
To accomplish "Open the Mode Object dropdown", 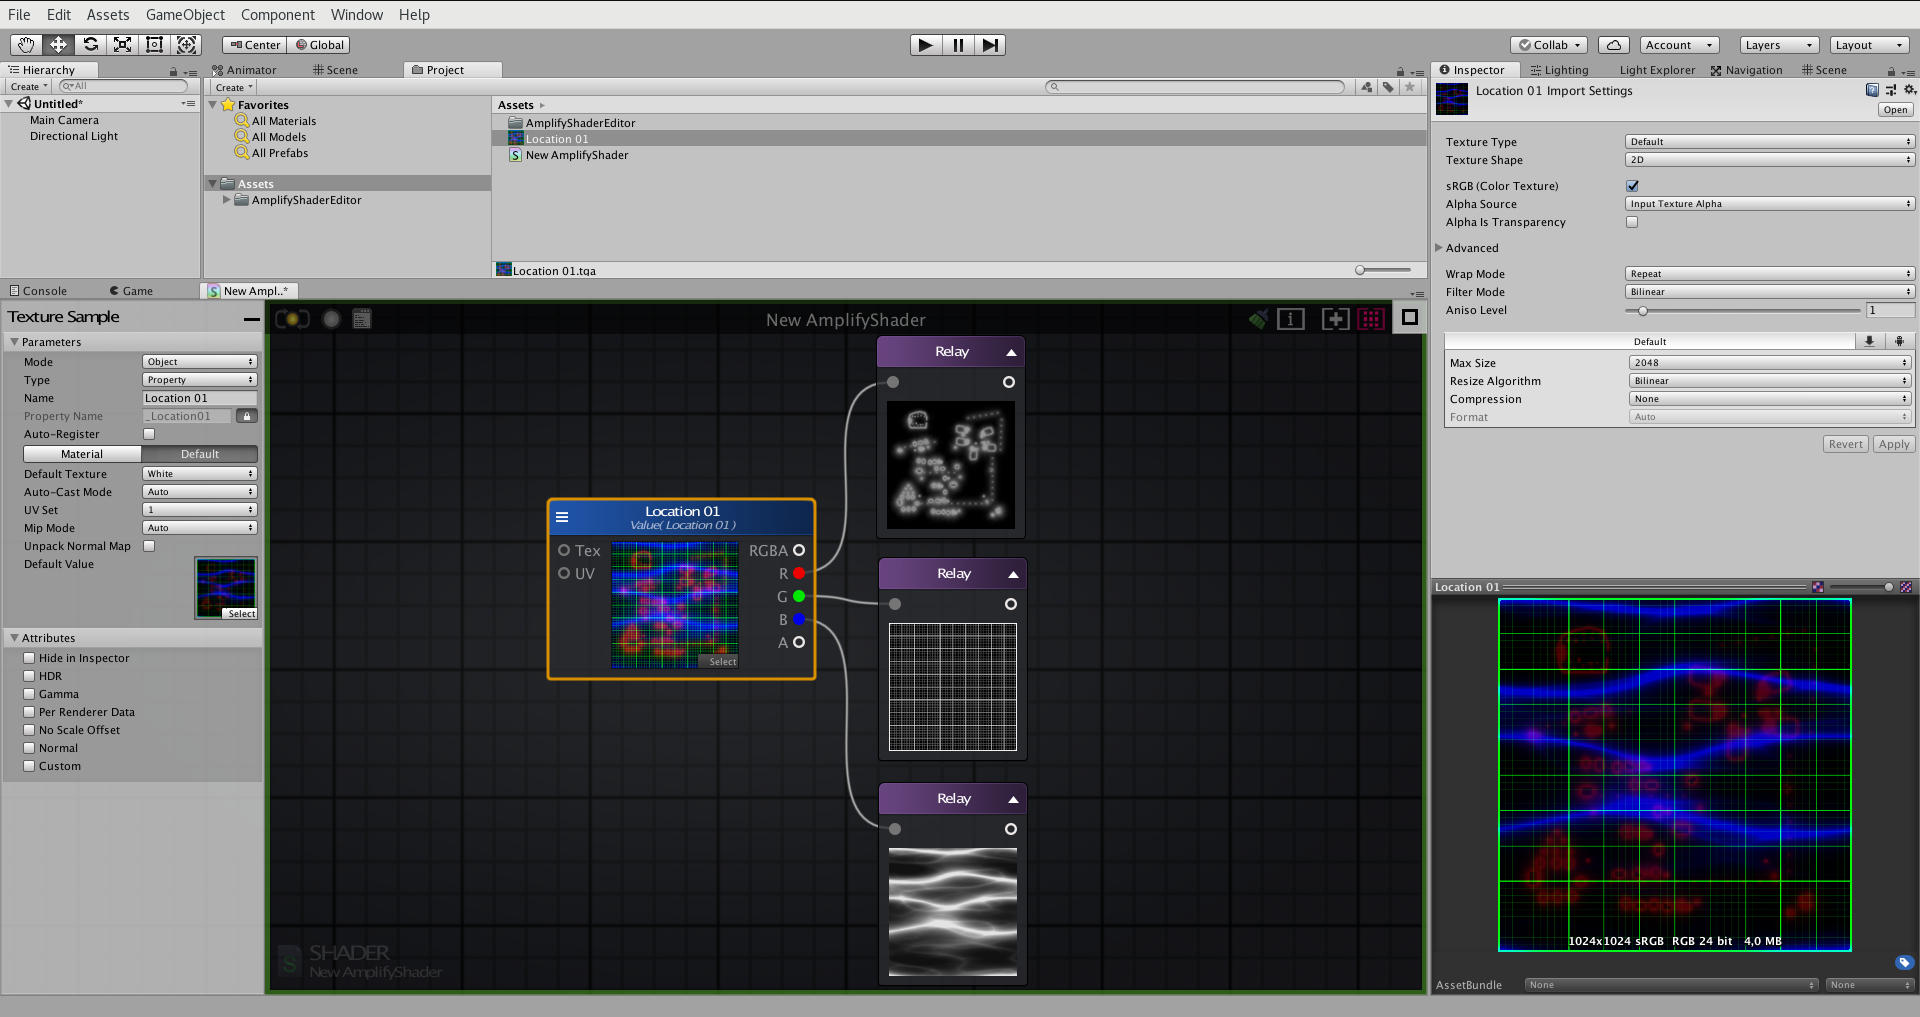I will click(x=200, y=362).
